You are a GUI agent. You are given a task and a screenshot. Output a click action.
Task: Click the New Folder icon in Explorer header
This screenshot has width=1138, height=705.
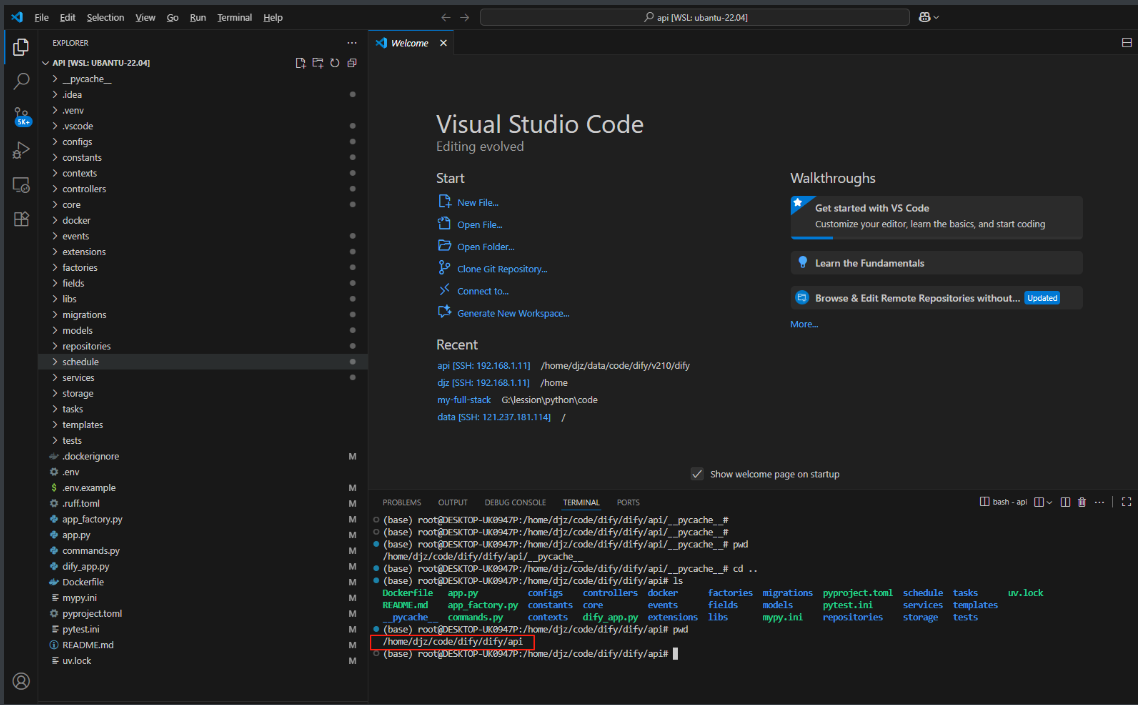(318, 63)
